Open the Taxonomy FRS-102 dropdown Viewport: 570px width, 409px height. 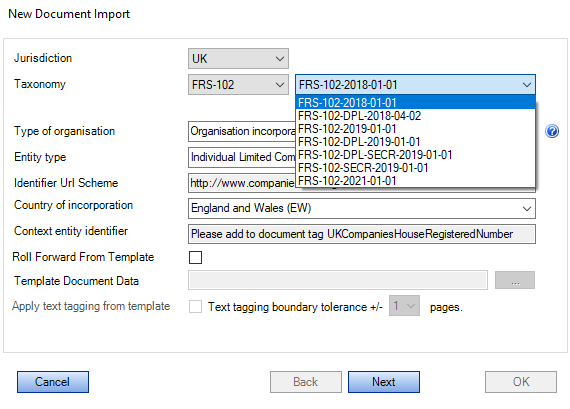[238, 85]
